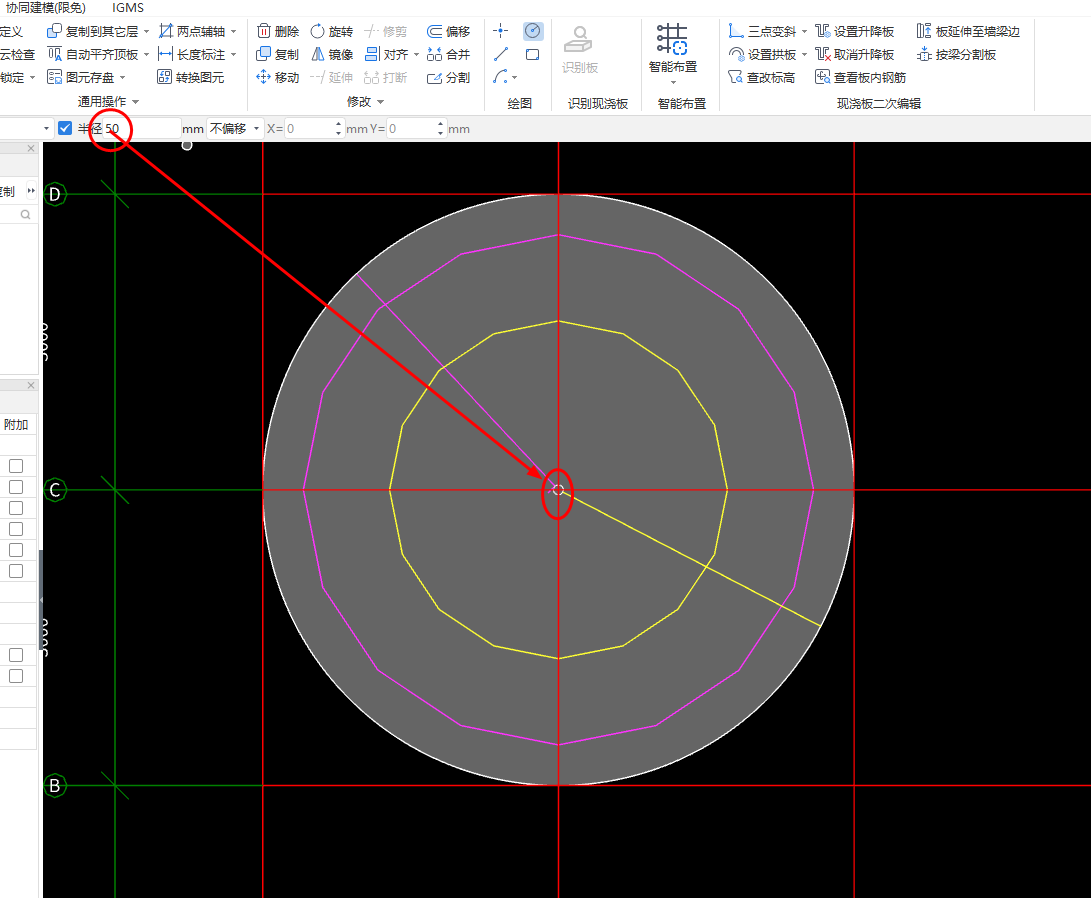This screenshot has width=1091, height=898.
Task: Click the 设置升降板 tool
Action: (854, 31)
